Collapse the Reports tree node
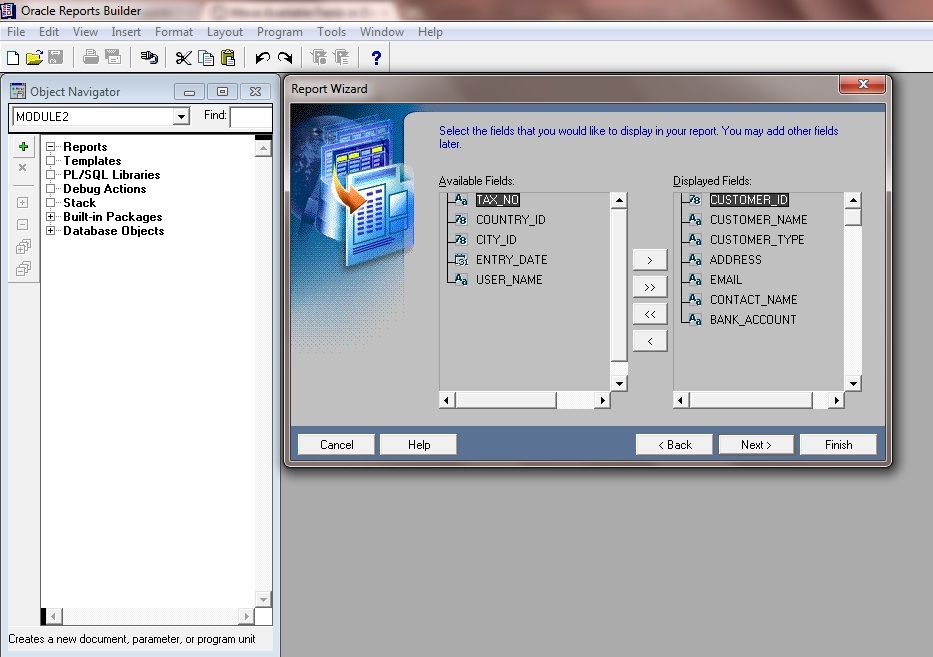 51,146
